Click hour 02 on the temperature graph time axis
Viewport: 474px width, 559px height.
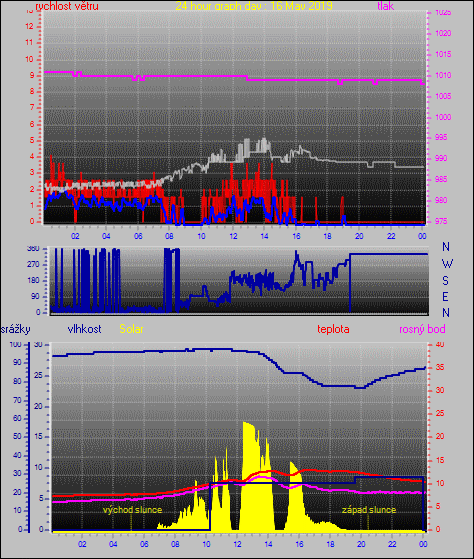click(82, 544)
